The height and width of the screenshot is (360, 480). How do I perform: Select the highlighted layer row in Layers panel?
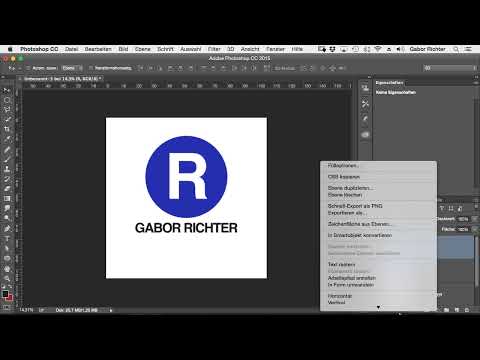coord(455,247)
